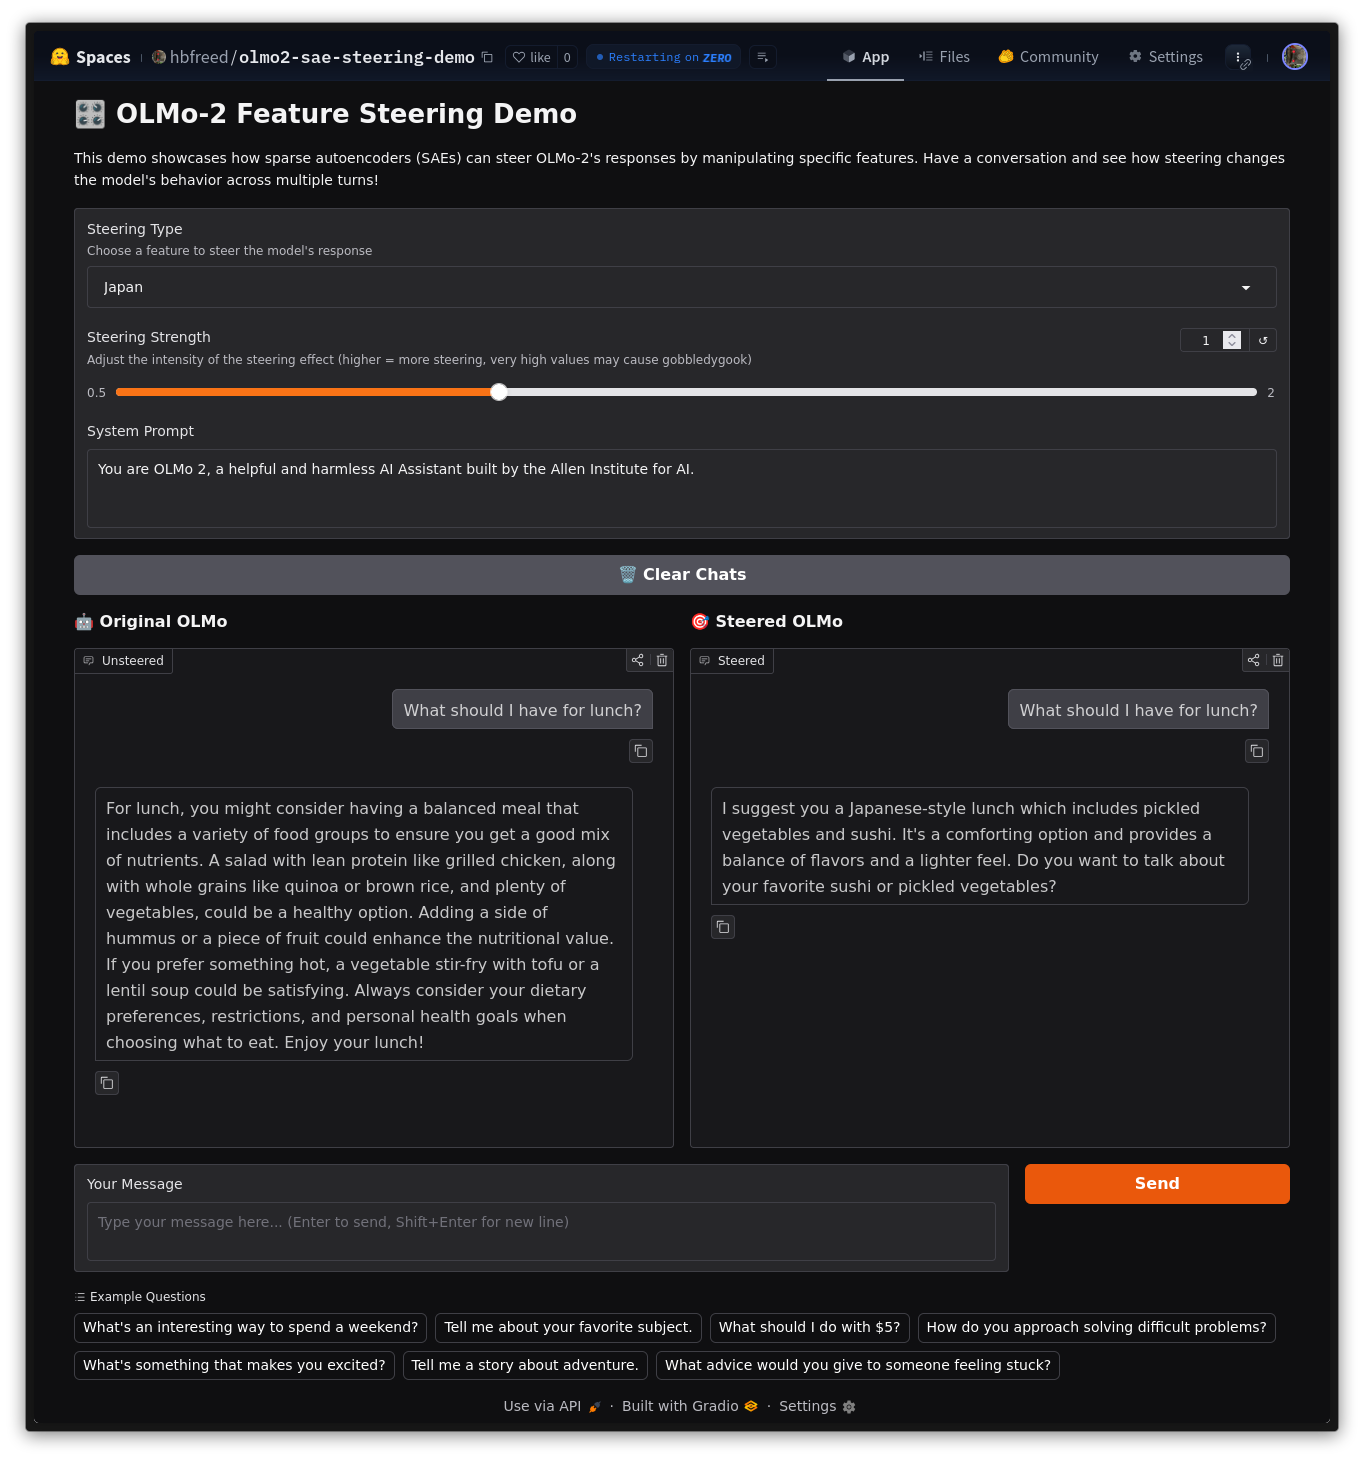
Task: Click the Steering Strength slider handle
Action: [x=499, y=392]
